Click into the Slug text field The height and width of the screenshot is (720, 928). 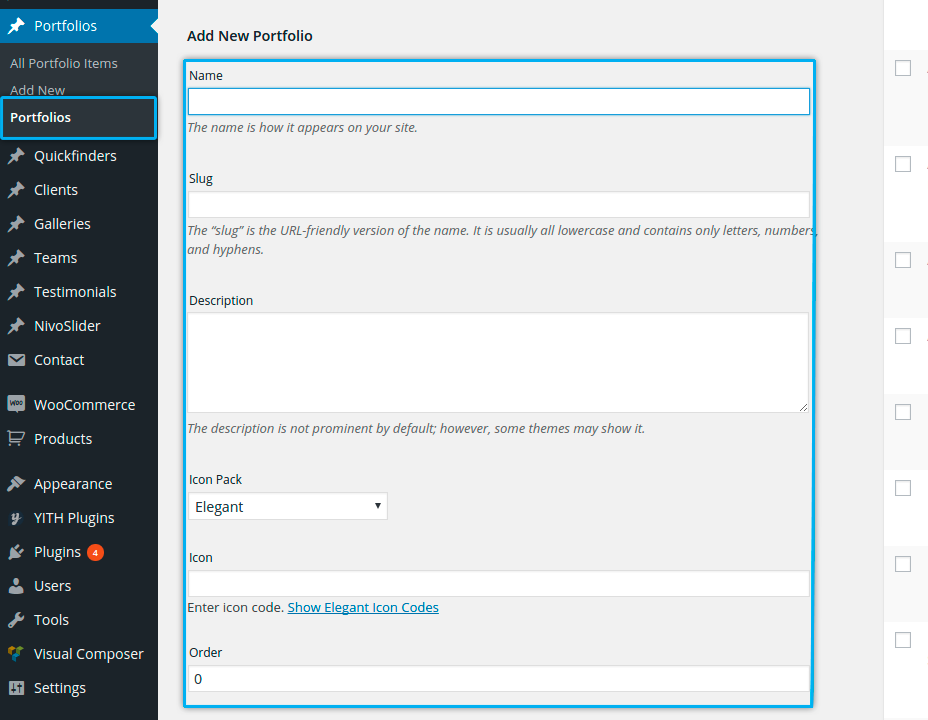pyautogui.click(x=498, y=205)
